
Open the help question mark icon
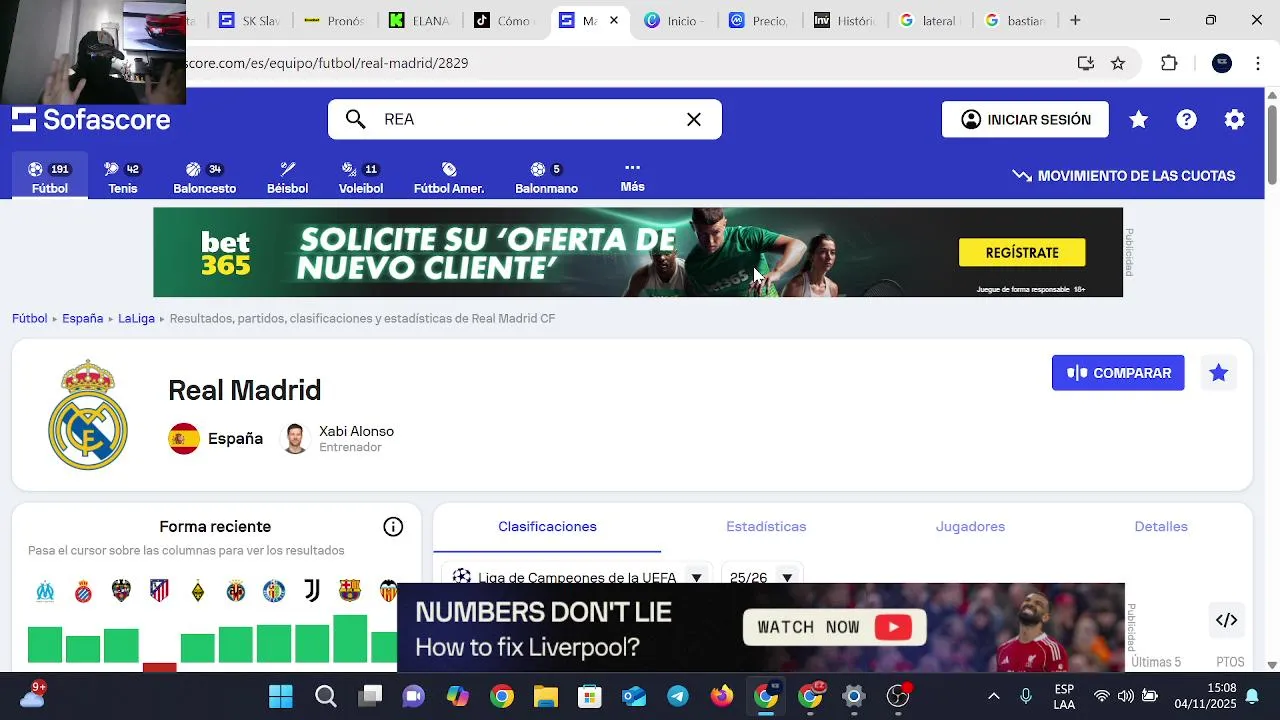[x=1186, y=120]
